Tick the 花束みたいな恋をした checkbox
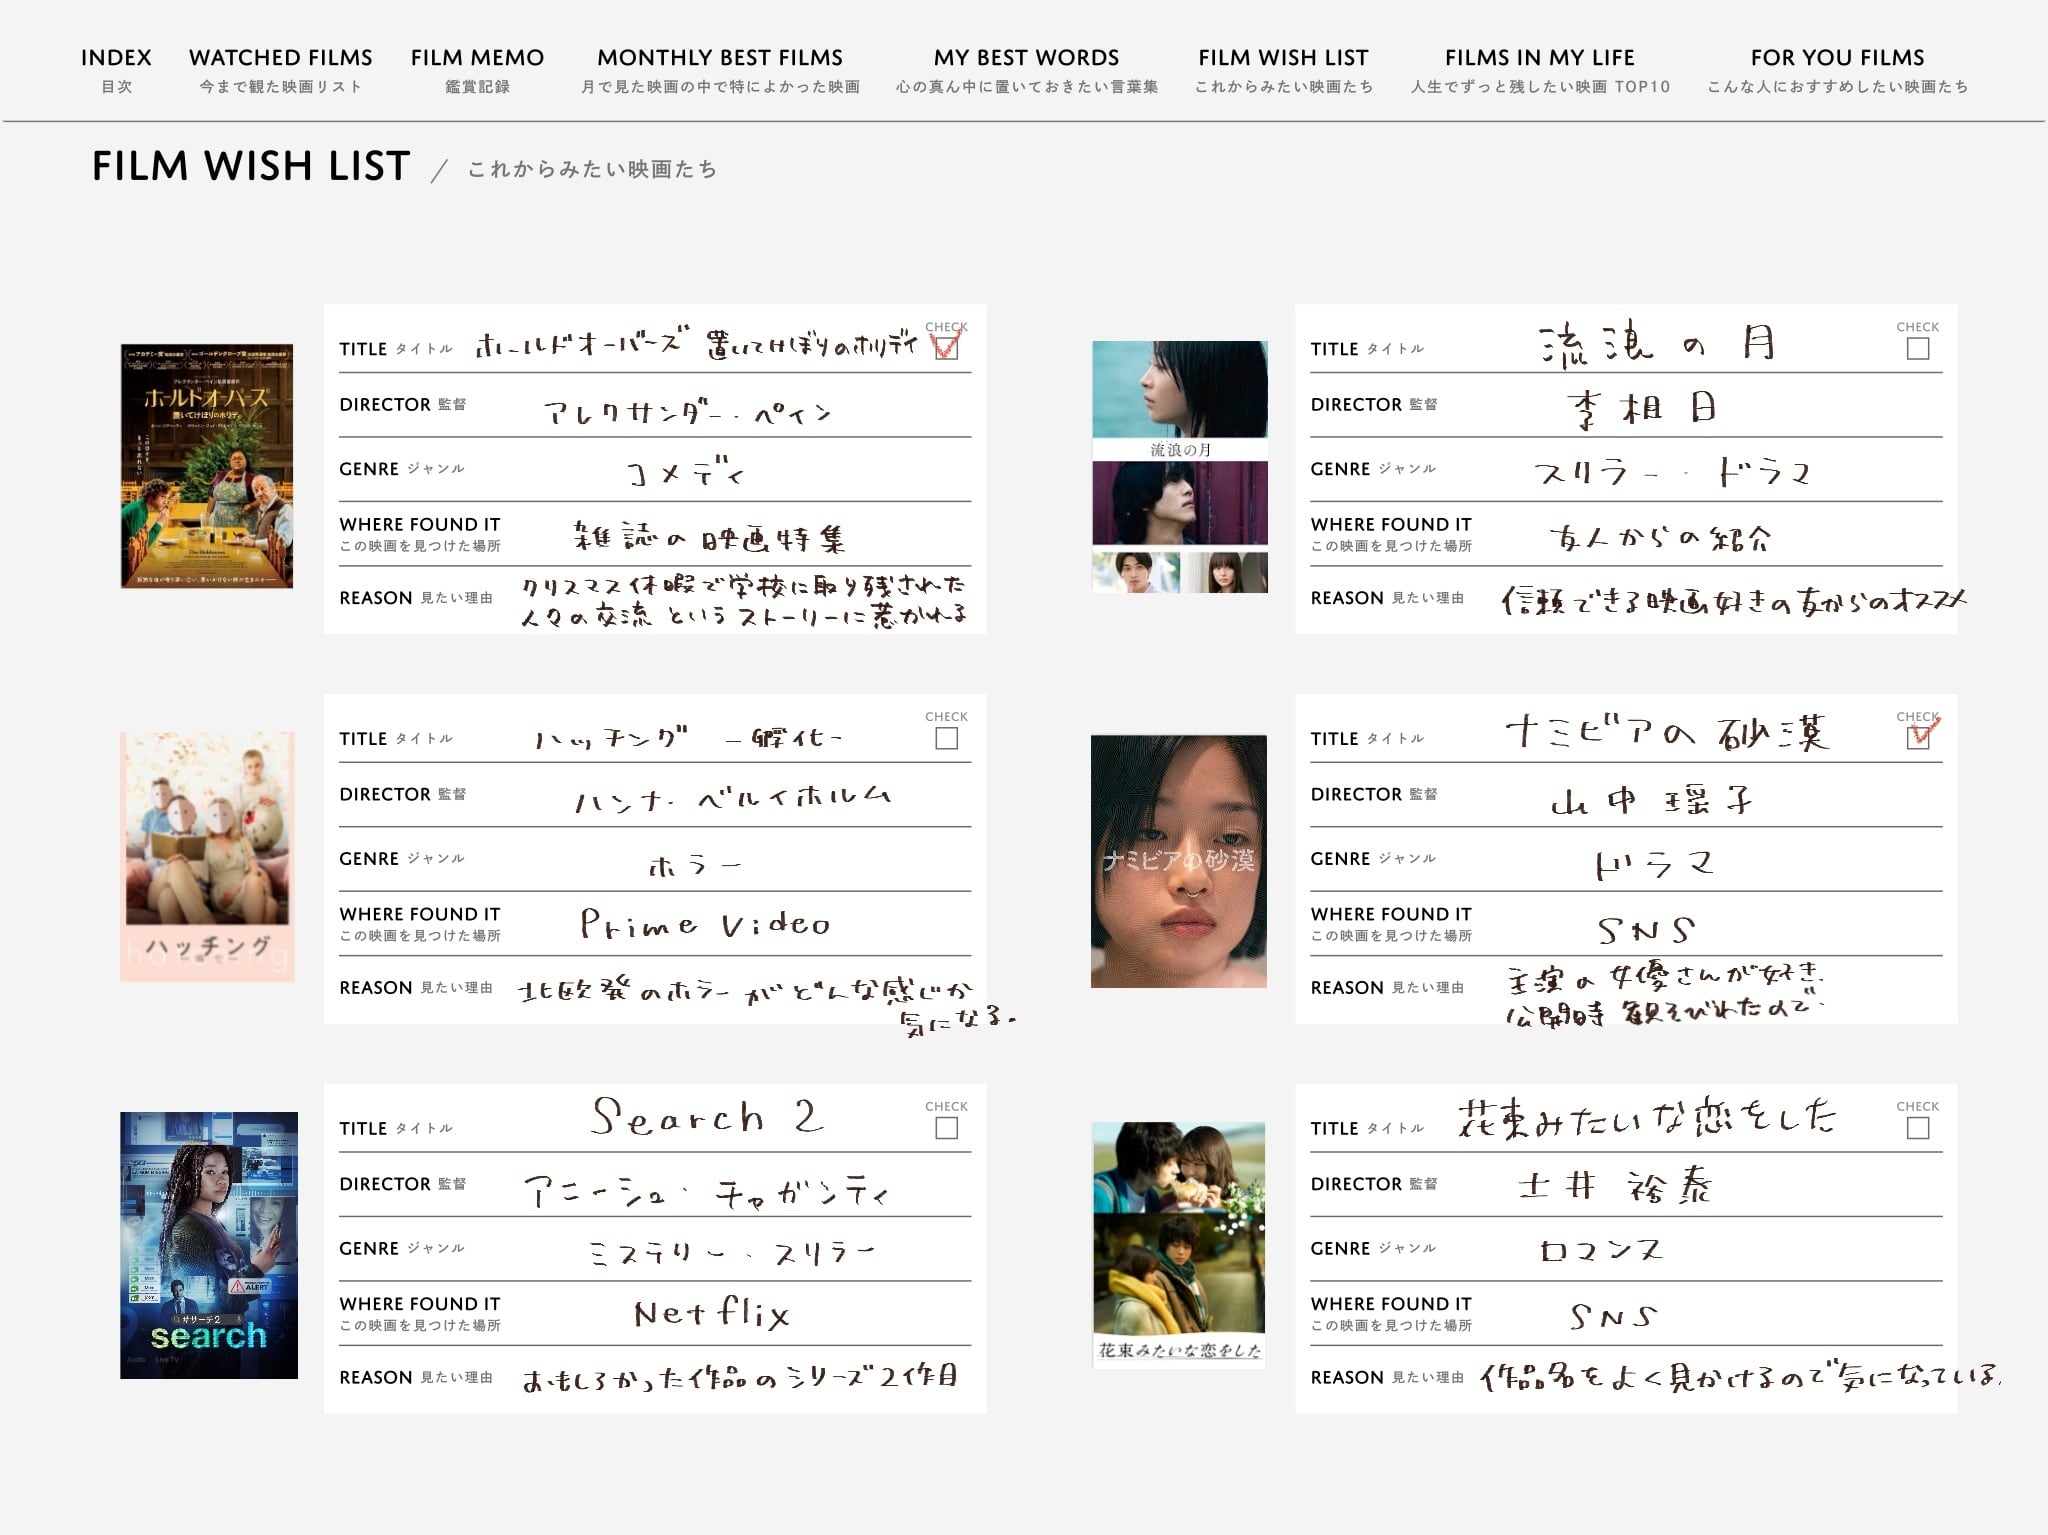Image resolution: width=2048 pixels, height=1535 pixels. [1917, 1128]
